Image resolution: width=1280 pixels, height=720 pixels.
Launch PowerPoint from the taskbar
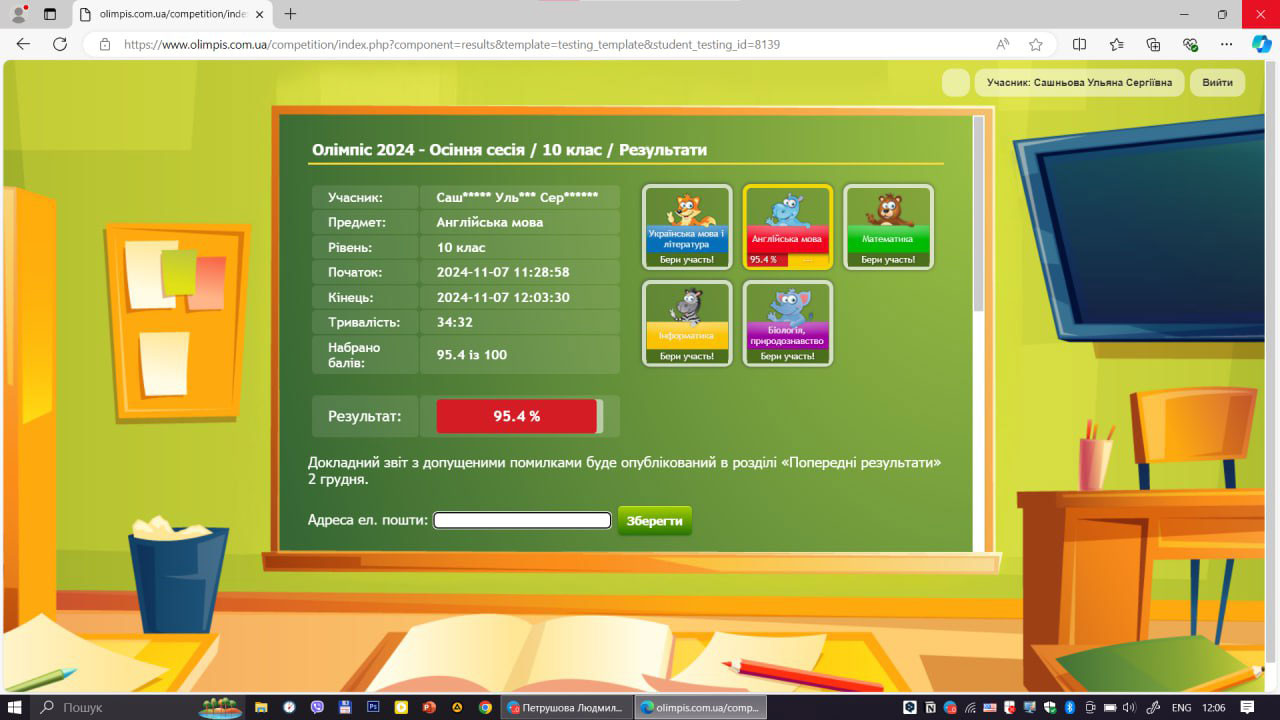(x=429, y=707)
